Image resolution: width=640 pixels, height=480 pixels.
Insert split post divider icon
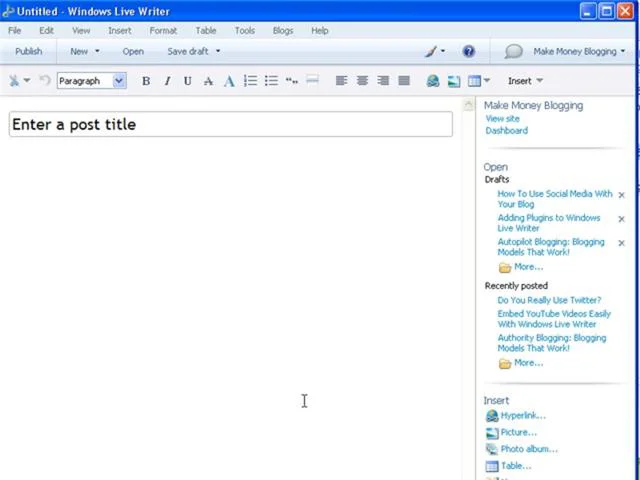coord(312,80)
